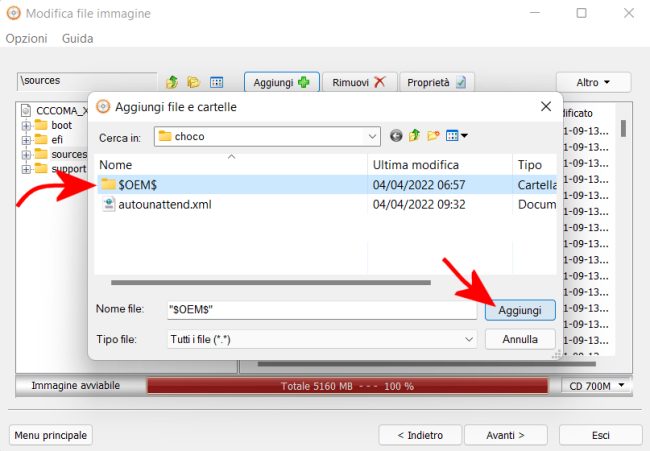Expand the boot folder tree node

coord(26,125)
